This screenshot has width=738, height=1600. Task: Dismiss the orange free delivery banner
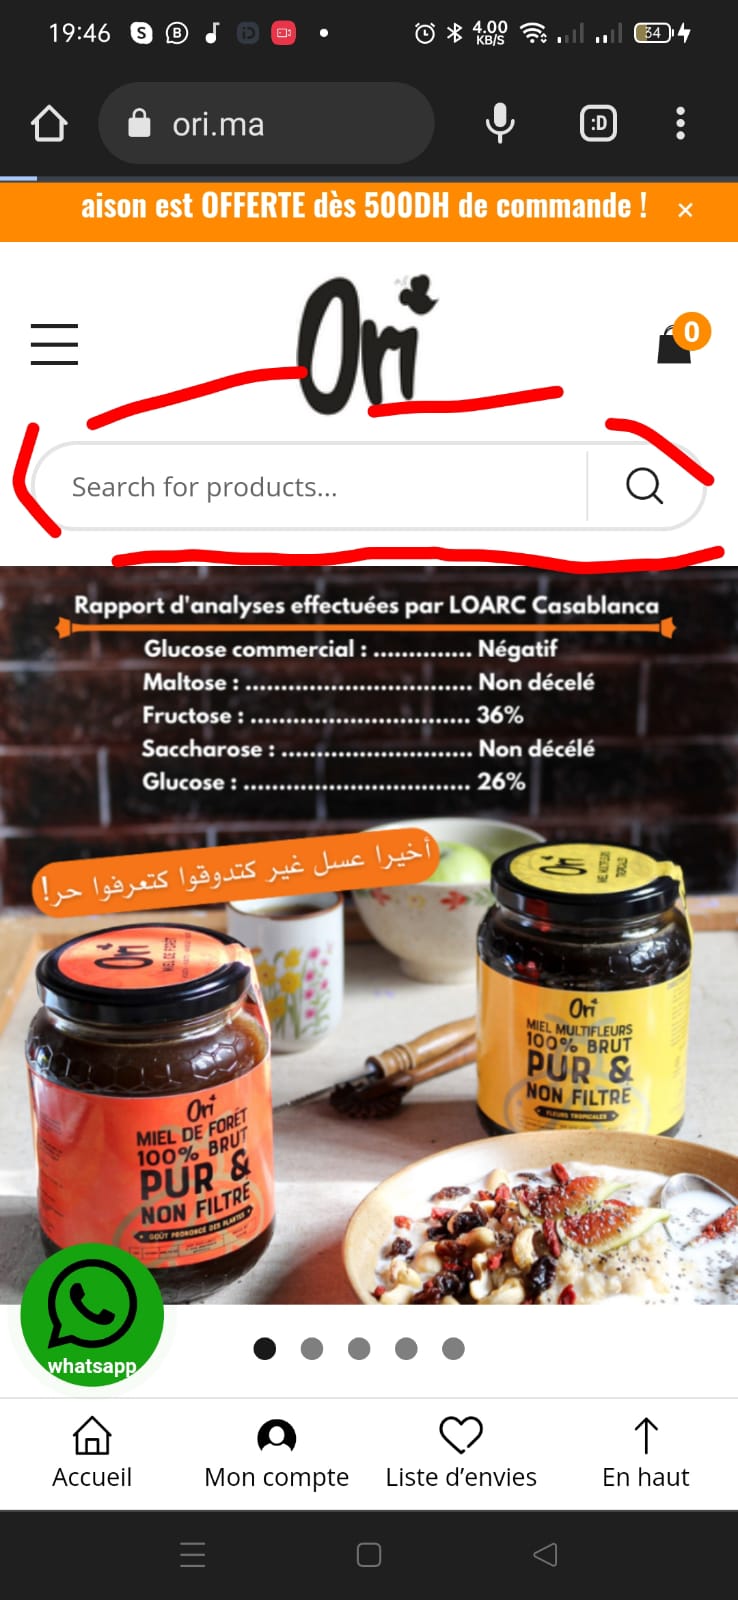click(685, 210)
